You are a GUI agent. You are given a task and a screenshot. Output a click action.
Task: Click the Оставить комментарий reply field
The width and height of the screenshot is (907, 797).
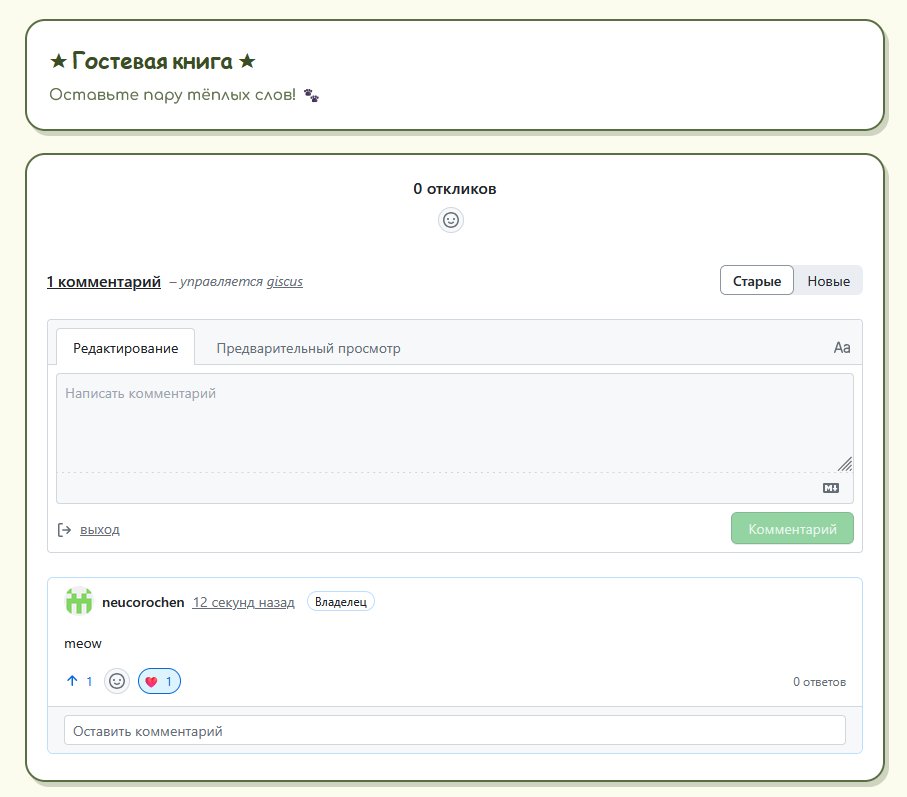pos(455,730)
